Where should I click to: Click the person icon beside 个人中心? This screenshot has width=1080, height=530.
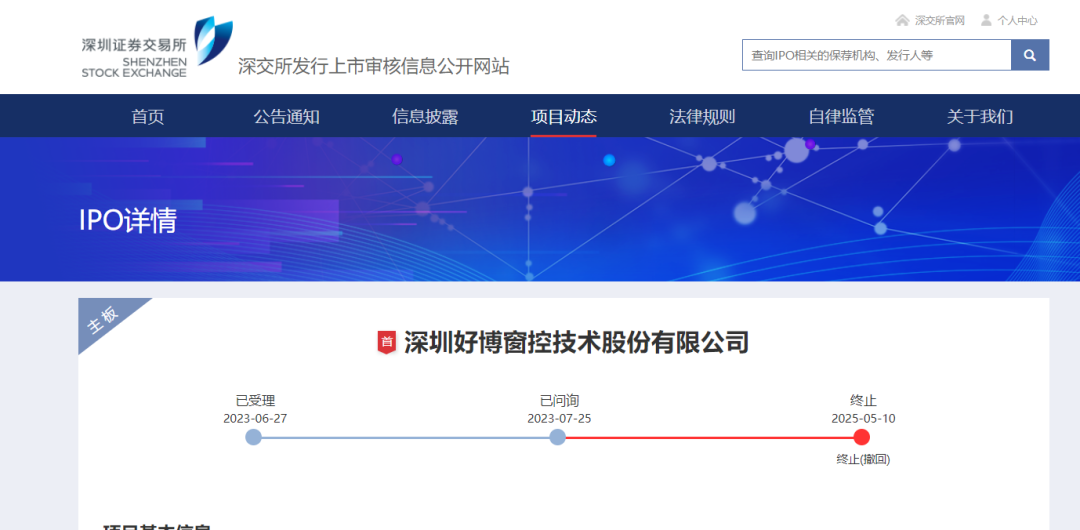click(986, 20)
